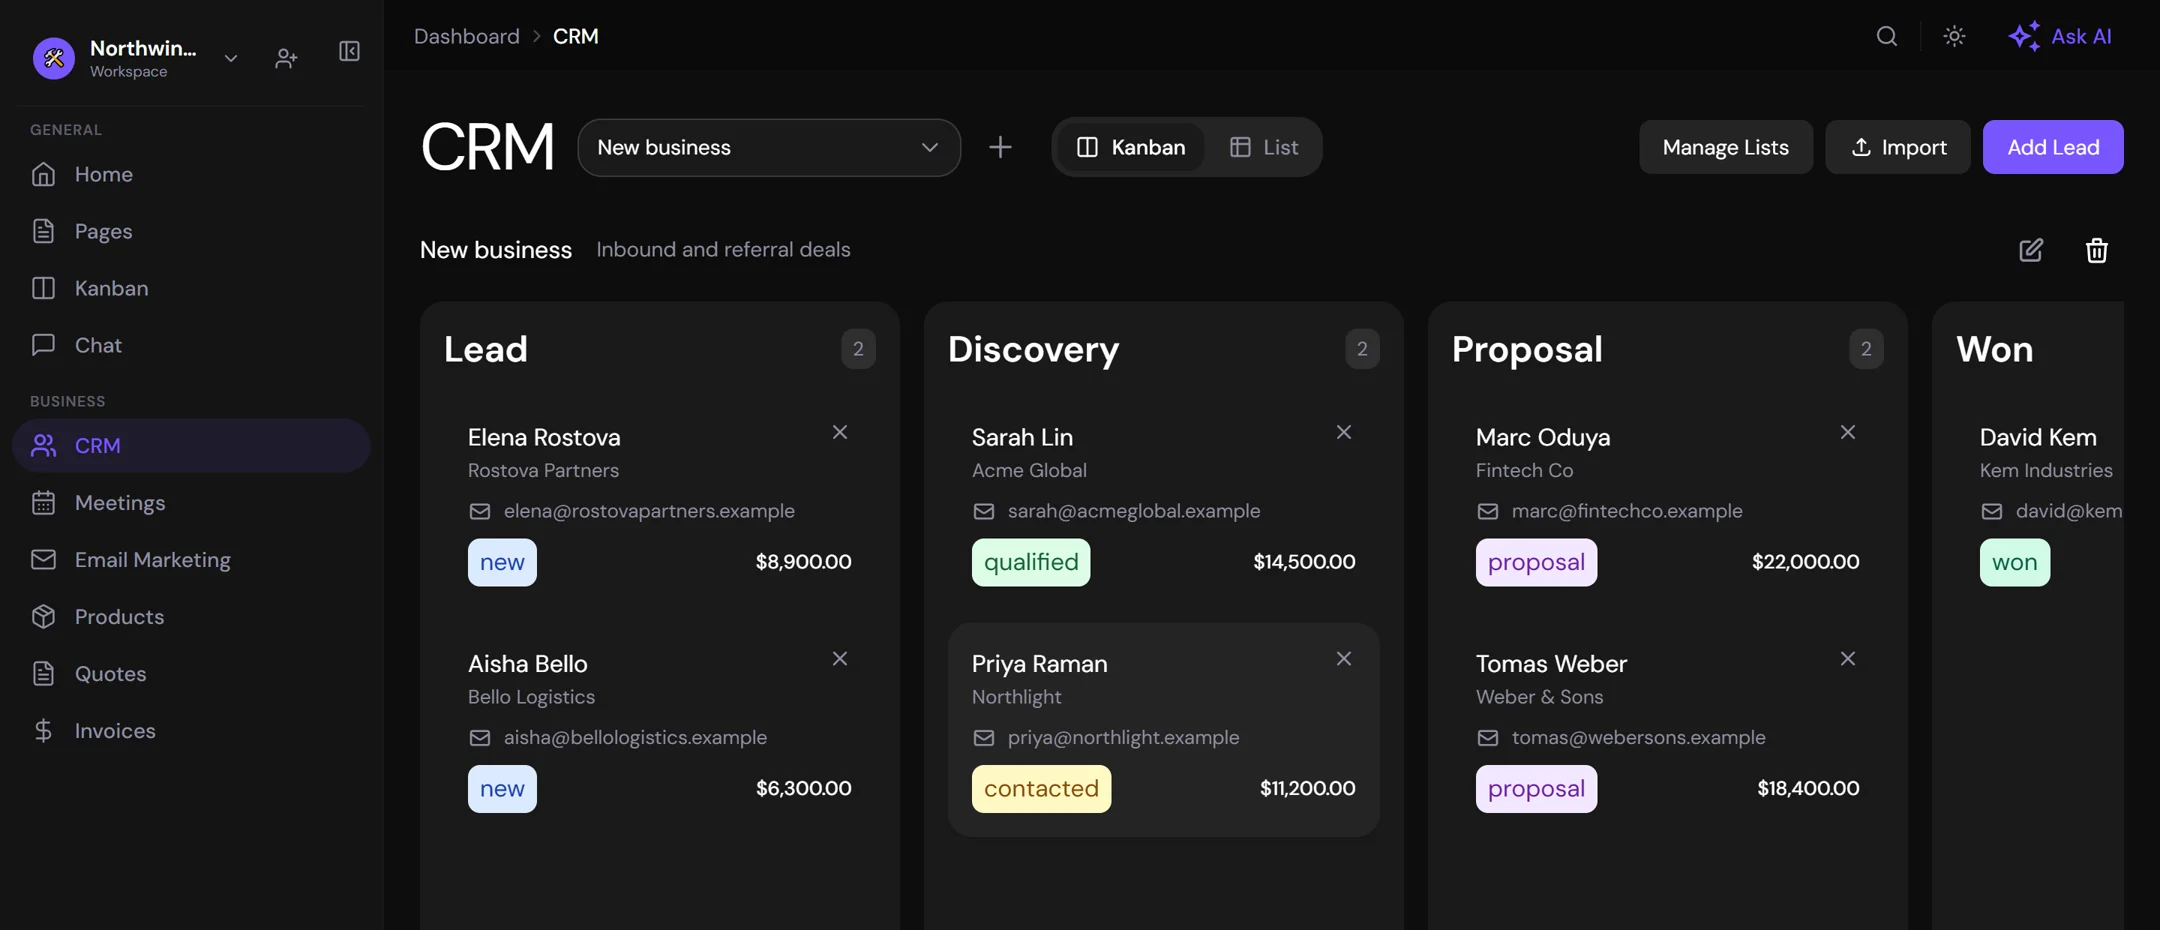Delete the New business list with the trash icon
Image resolution: width=2160 pixels, height=930 pixels.
(x=2097, y=250)
